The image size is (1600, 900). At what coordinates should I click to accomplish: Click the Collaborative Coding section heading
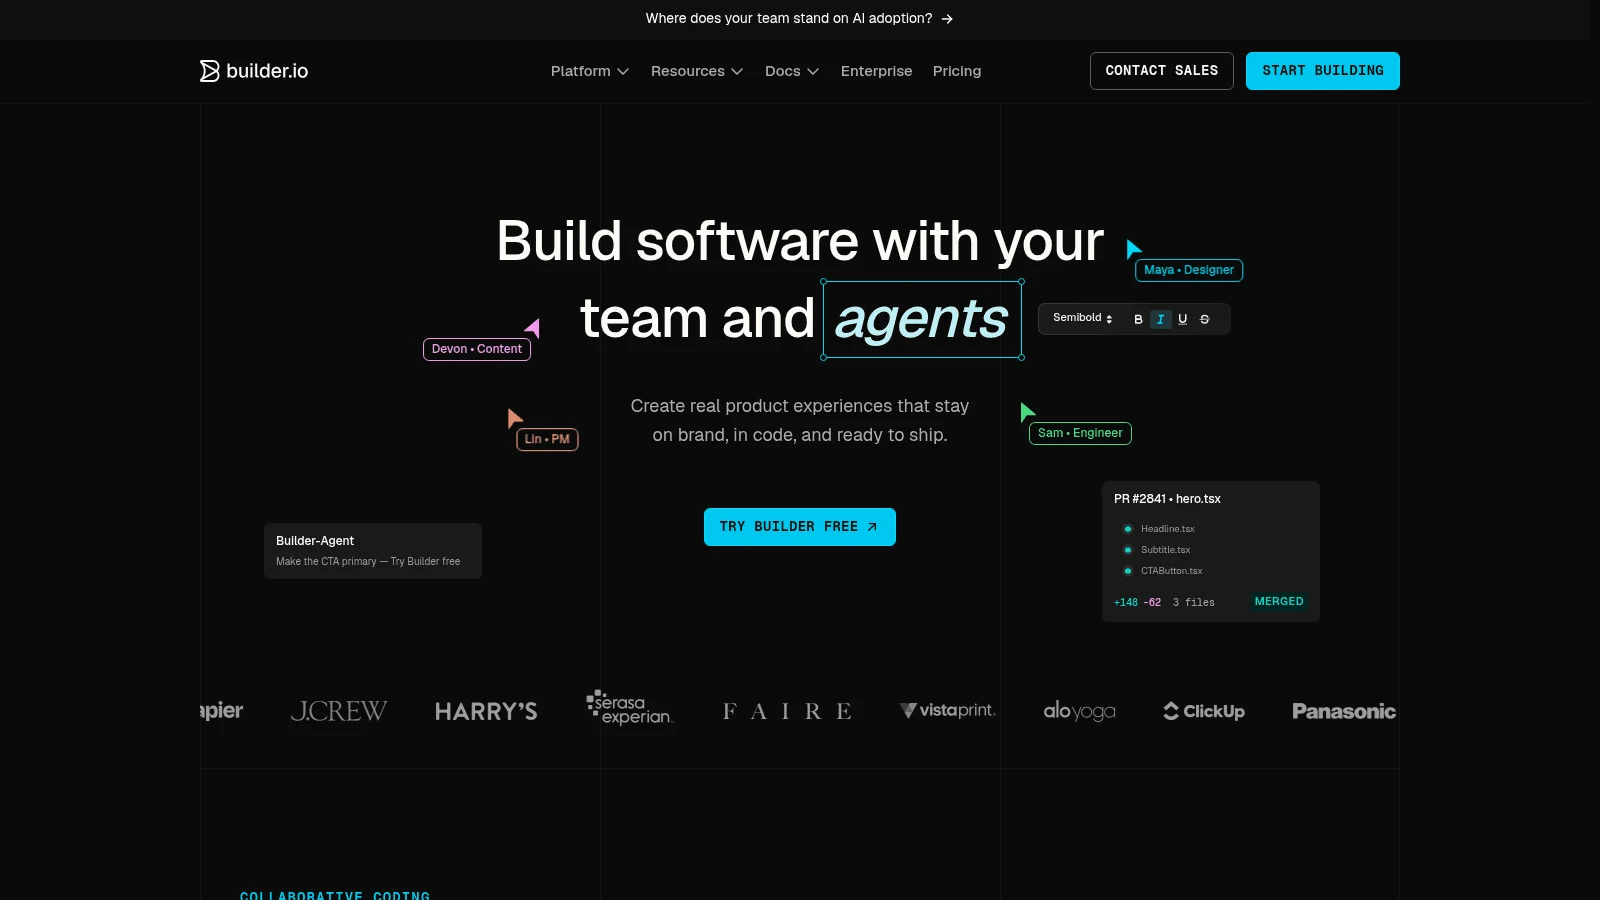point(335,895)
